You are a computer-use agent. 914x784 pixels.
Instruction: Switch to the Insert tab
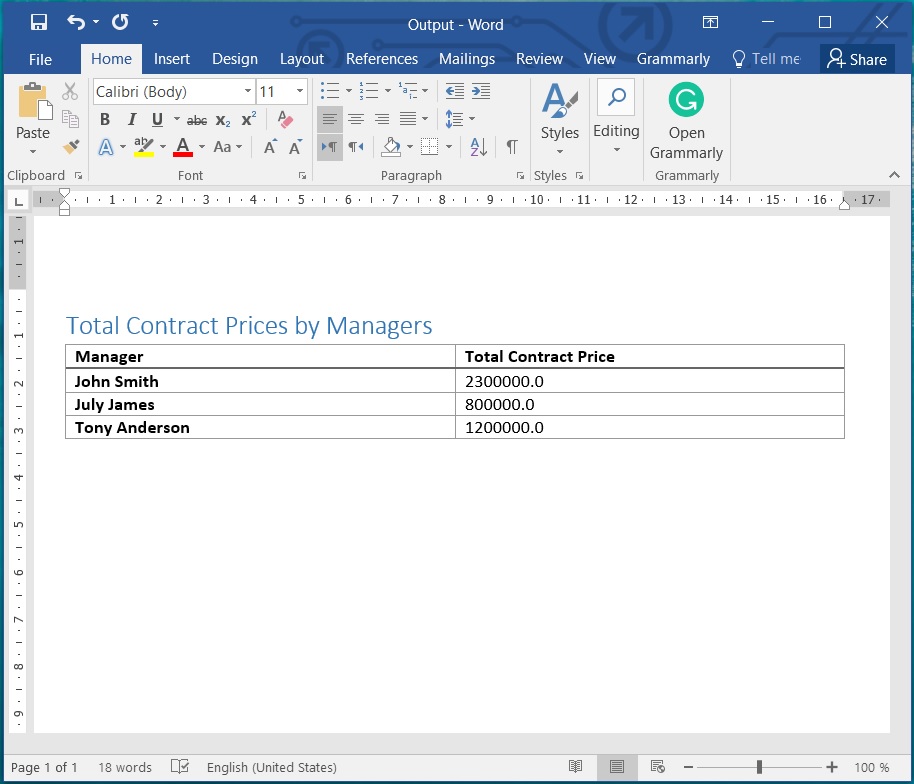pyautogui.click(x=172, y=59)
